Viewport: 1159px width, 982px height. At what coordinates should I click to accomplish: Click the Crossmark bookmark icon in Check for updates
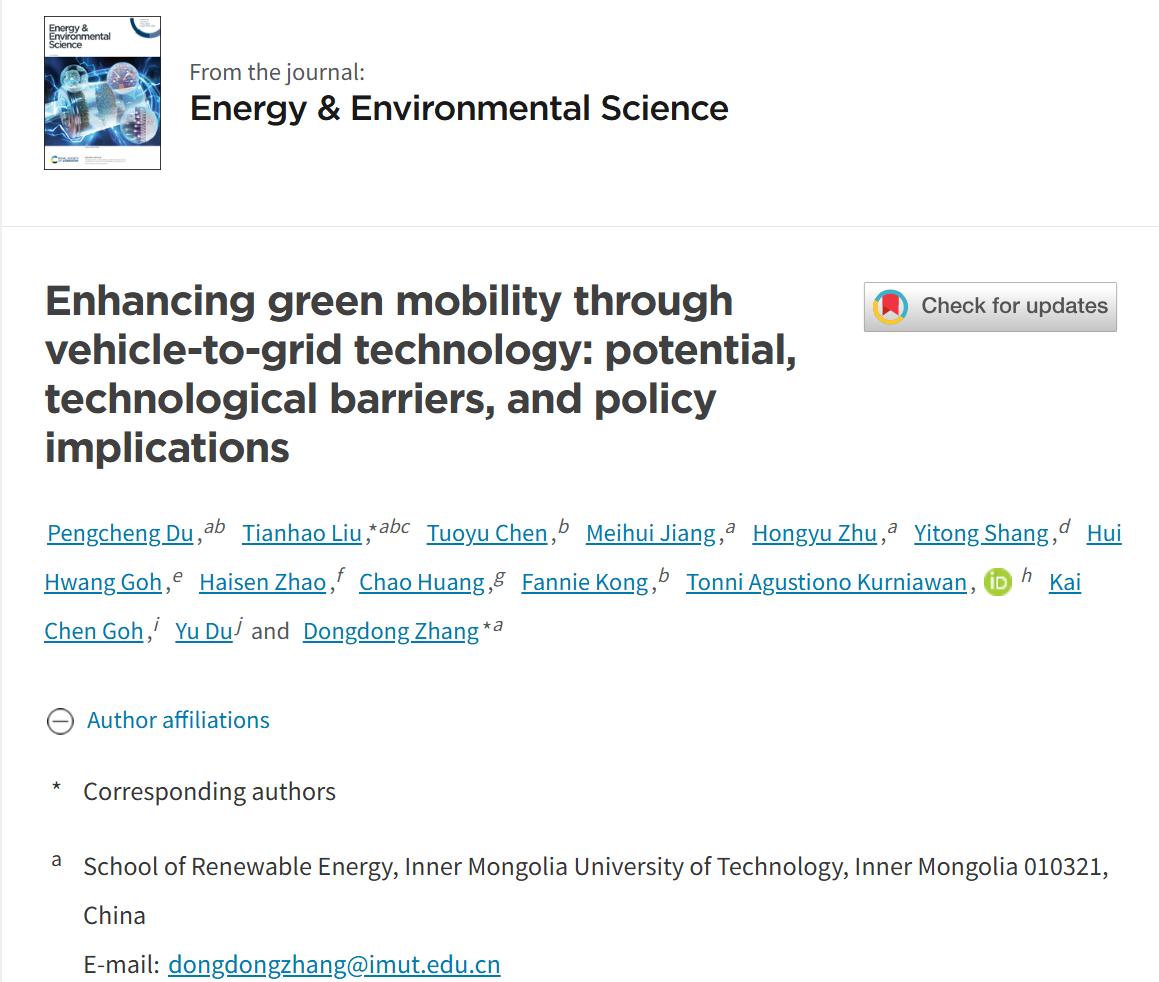tap(890, 306)
